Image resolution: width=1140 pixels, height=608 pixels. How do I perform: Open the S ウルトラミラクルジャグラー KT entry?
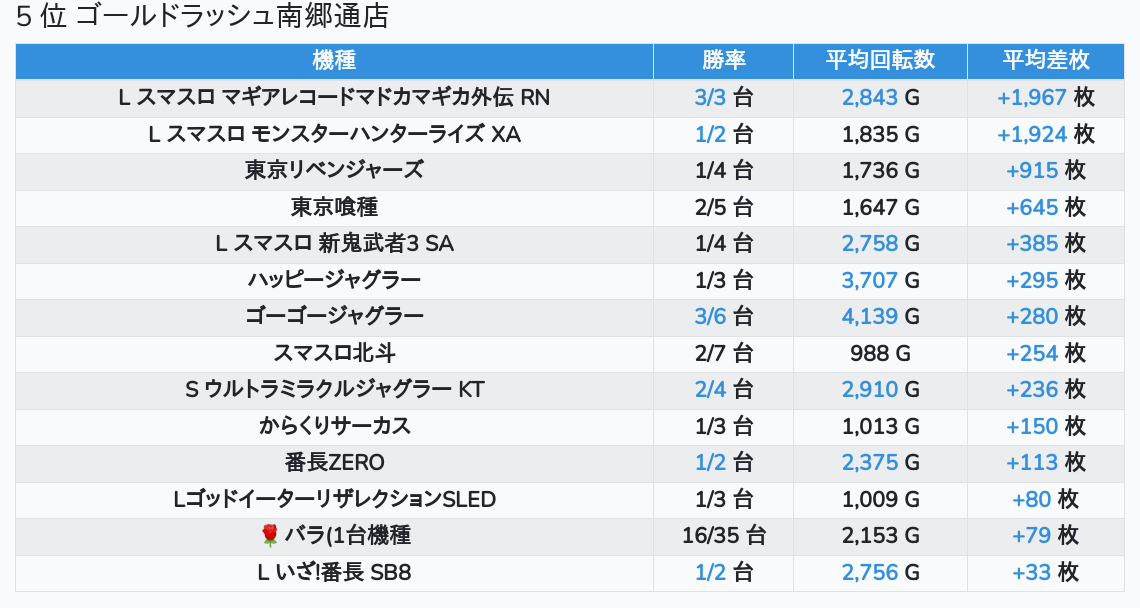click(334, 390)
